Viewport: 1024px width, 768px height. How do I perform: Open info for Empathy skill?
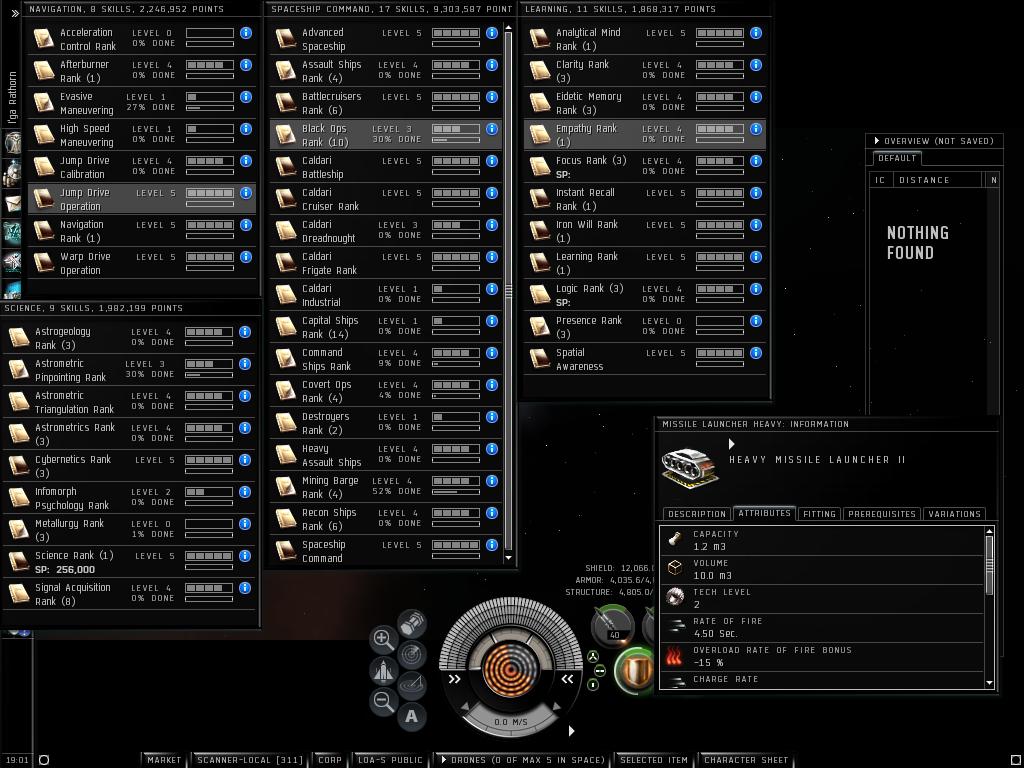coord(756,129)
